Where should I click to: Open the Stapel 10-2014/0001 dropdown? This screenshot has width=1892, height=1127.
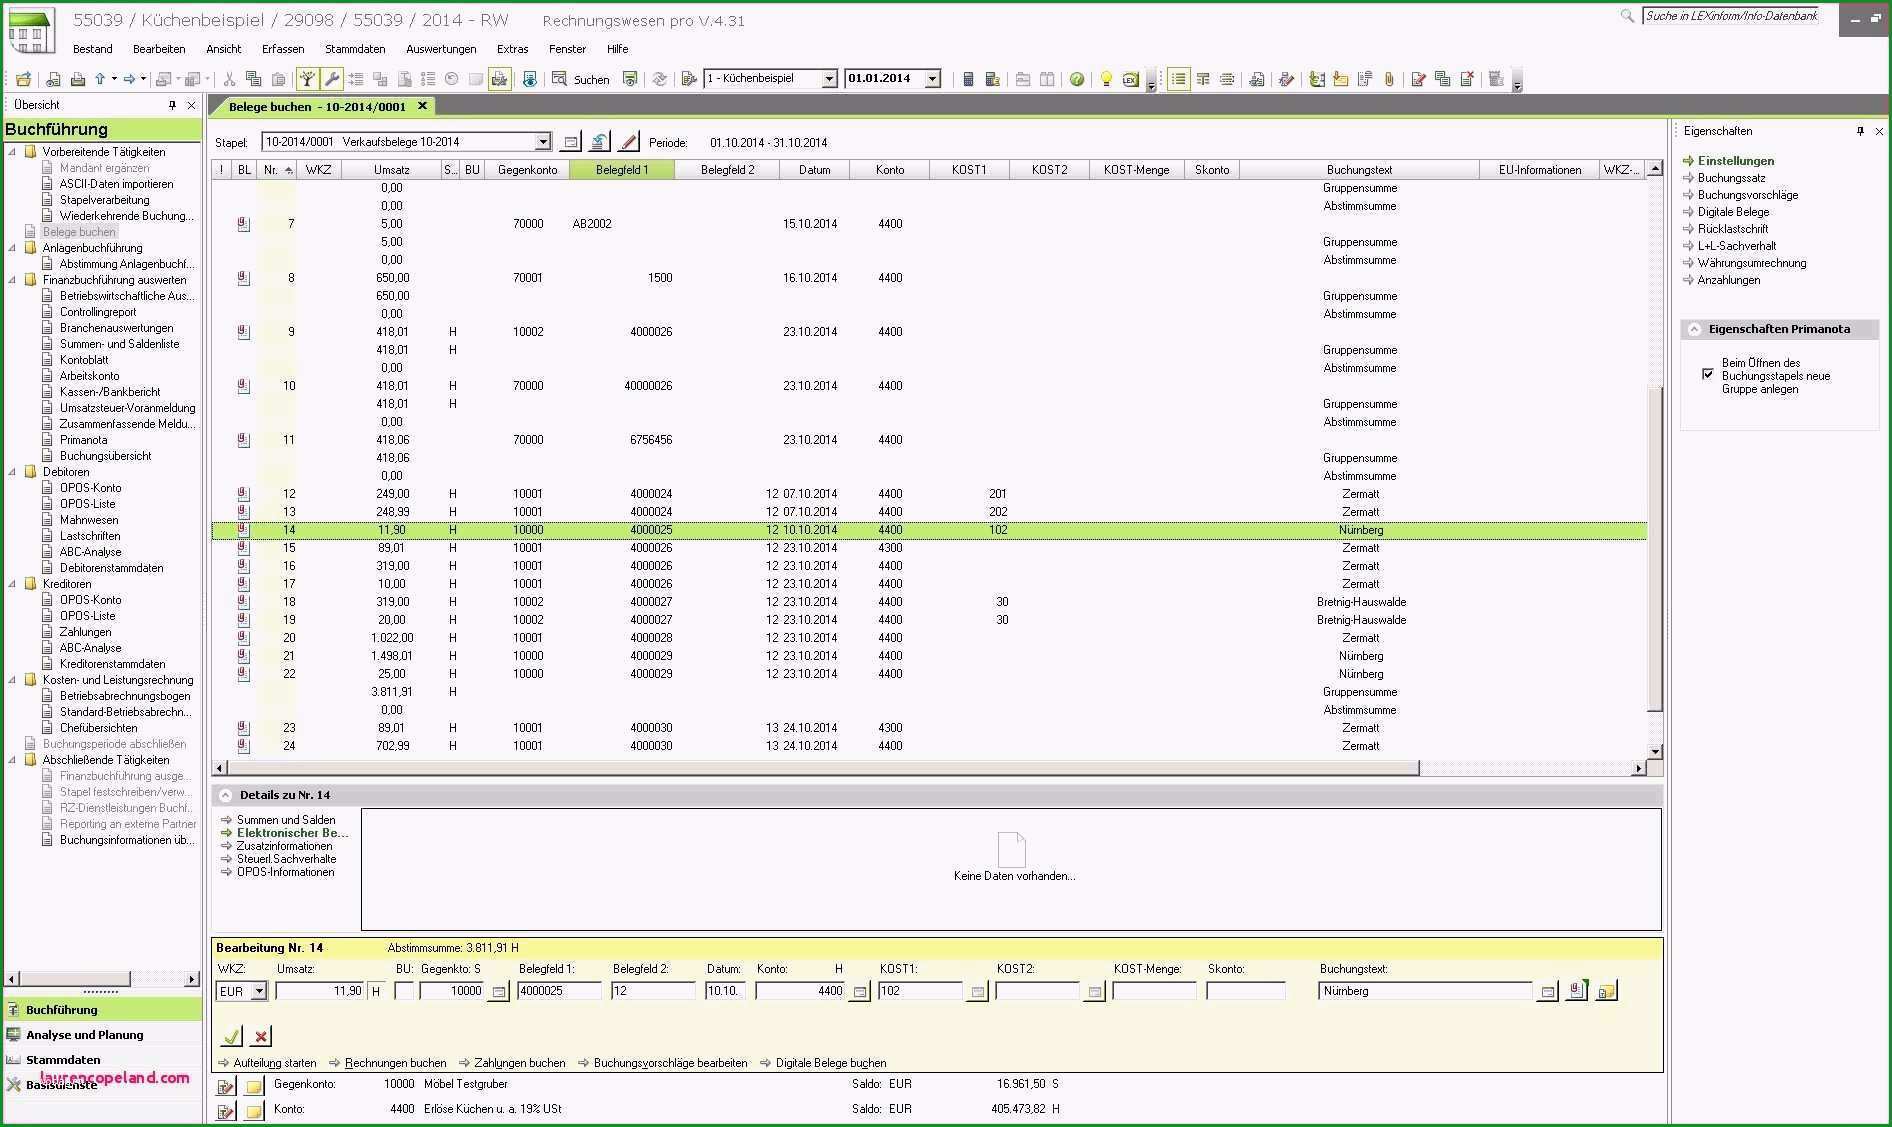tap(543, 142)
